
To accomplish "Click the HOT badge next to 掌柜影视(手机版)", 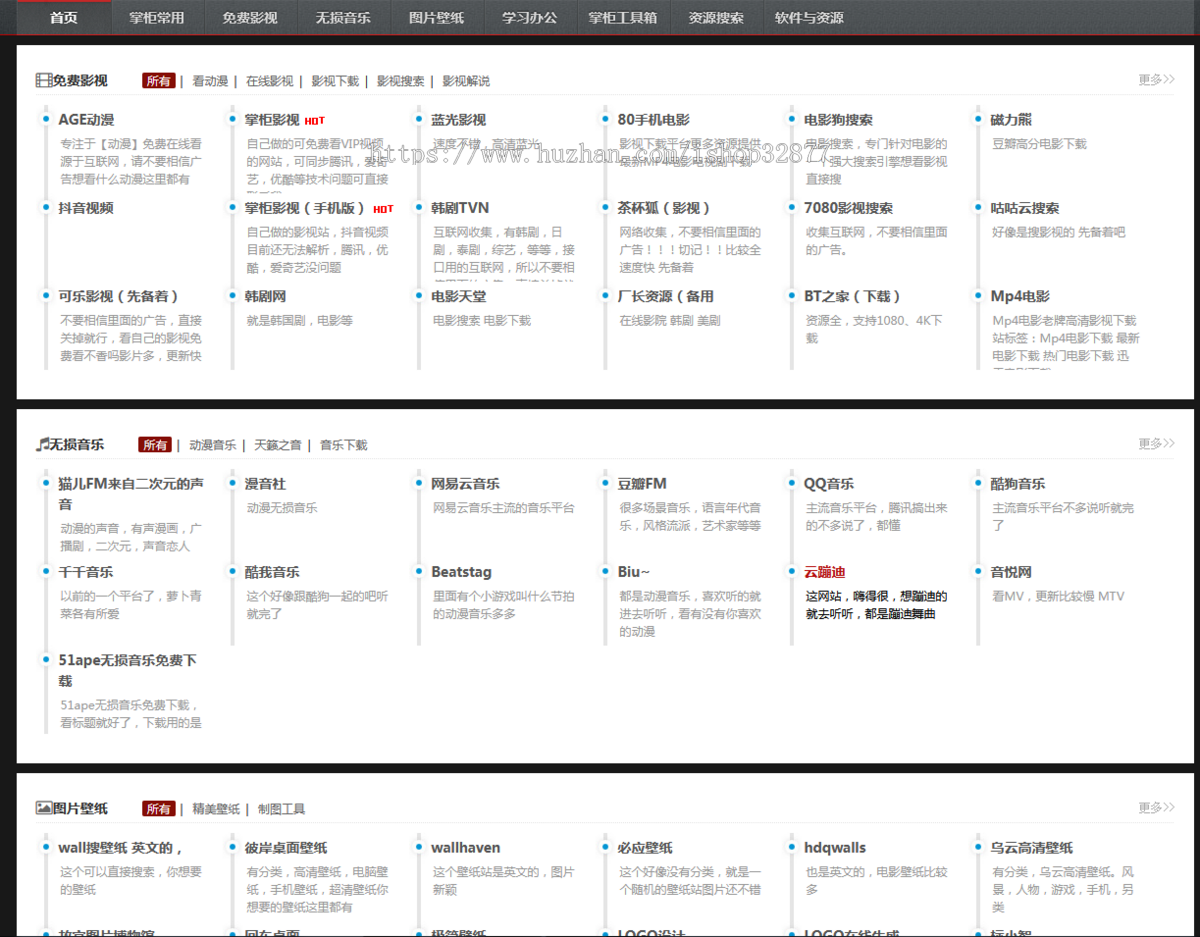I will [383, 209].
